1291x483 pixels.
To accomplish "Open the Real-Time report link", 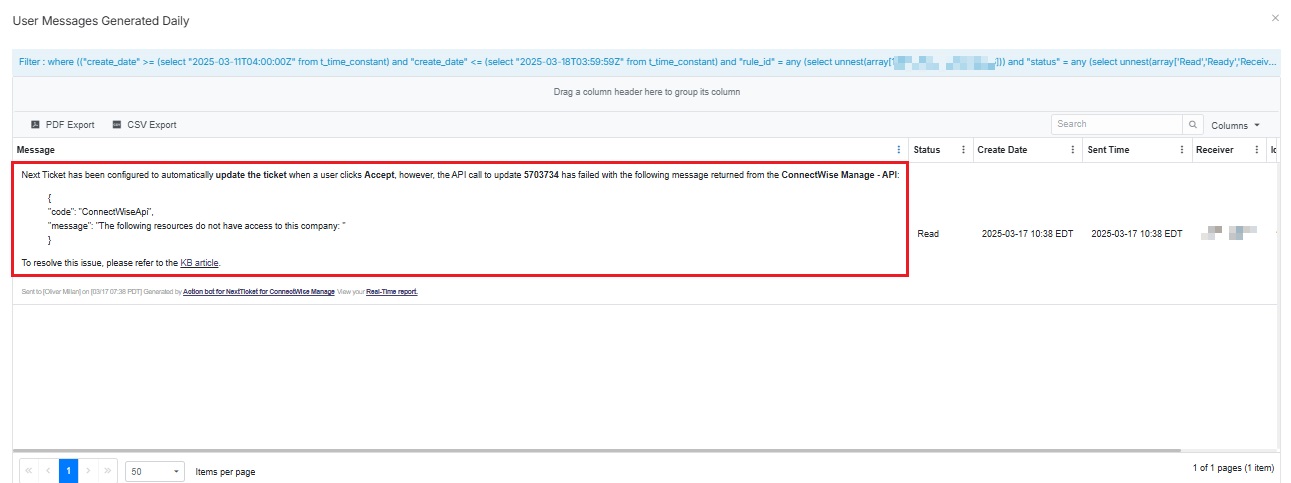I will 392,292.
